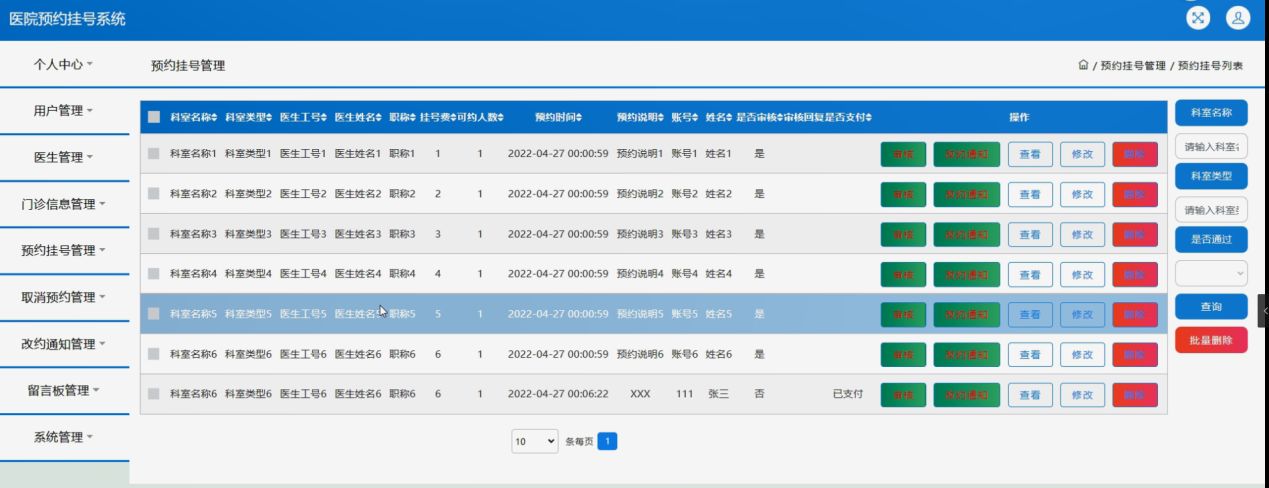Sort table by 科室名称 column arrows
1269x488 pixels.
pyautogui.click(x=214, y=117)
